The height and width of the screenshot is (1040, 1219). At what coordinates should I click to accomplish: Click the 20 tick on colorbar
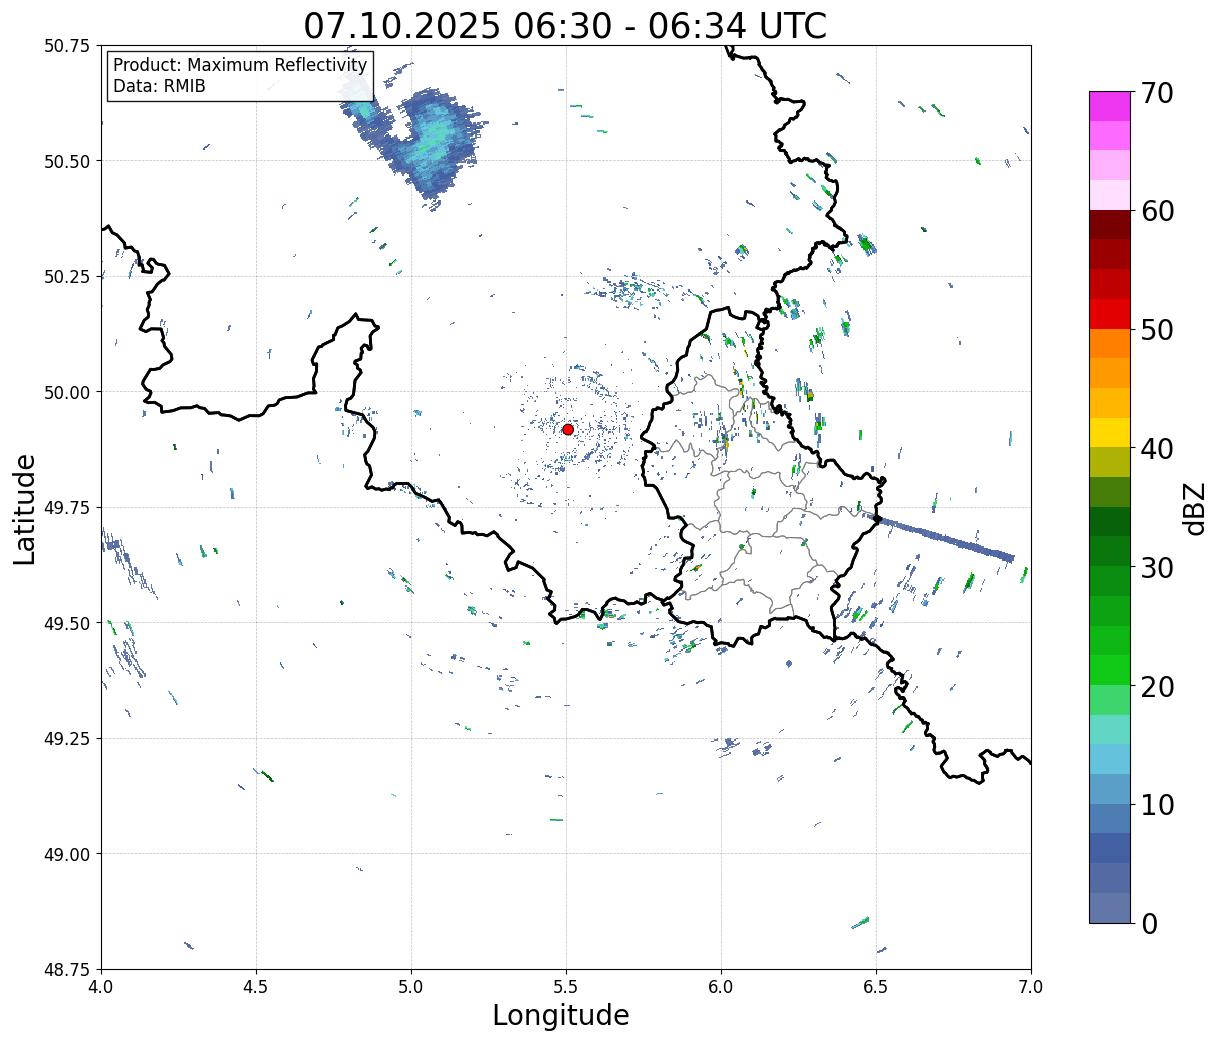pos(1156,686)
